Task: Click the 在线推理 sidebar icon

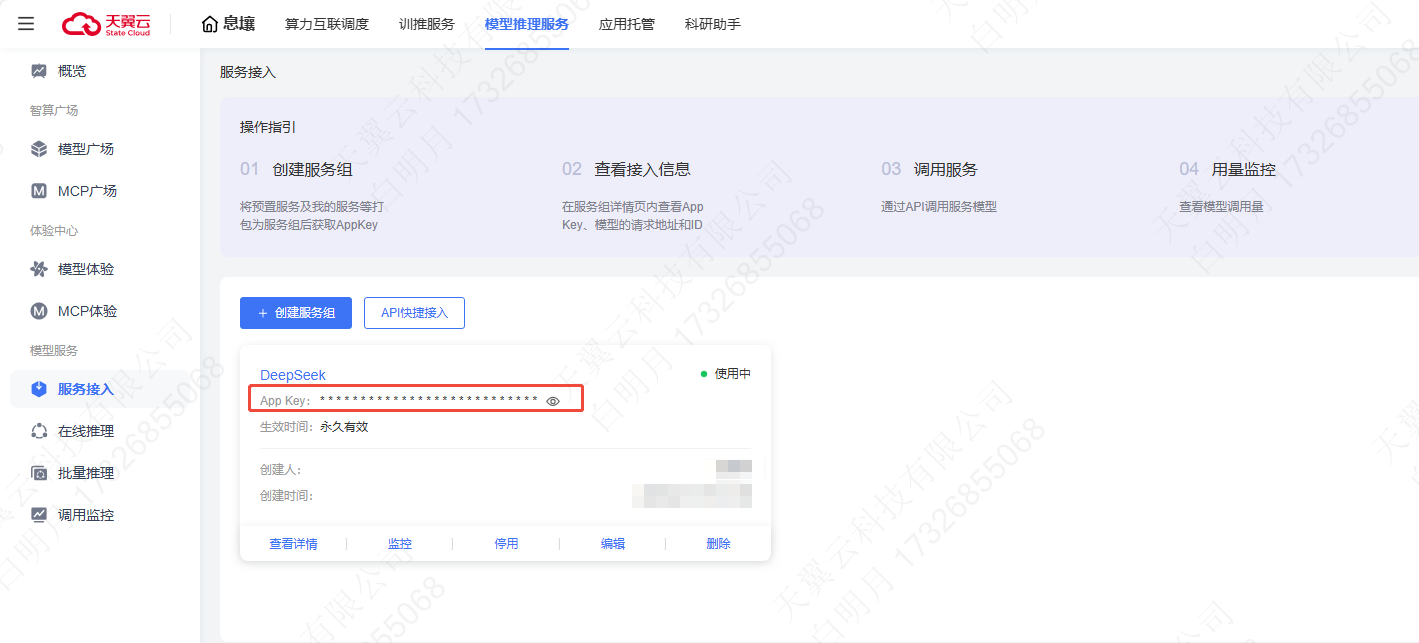Action: coord(39,431)
